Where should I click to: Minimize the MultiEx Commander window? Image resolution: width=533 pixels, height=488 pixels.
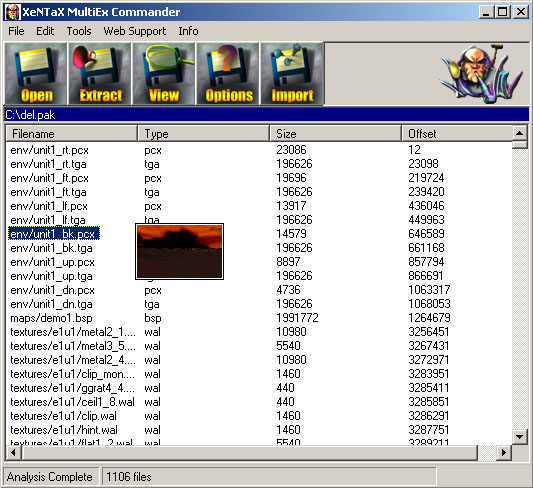pyautogui.click(x=486, y=12)
